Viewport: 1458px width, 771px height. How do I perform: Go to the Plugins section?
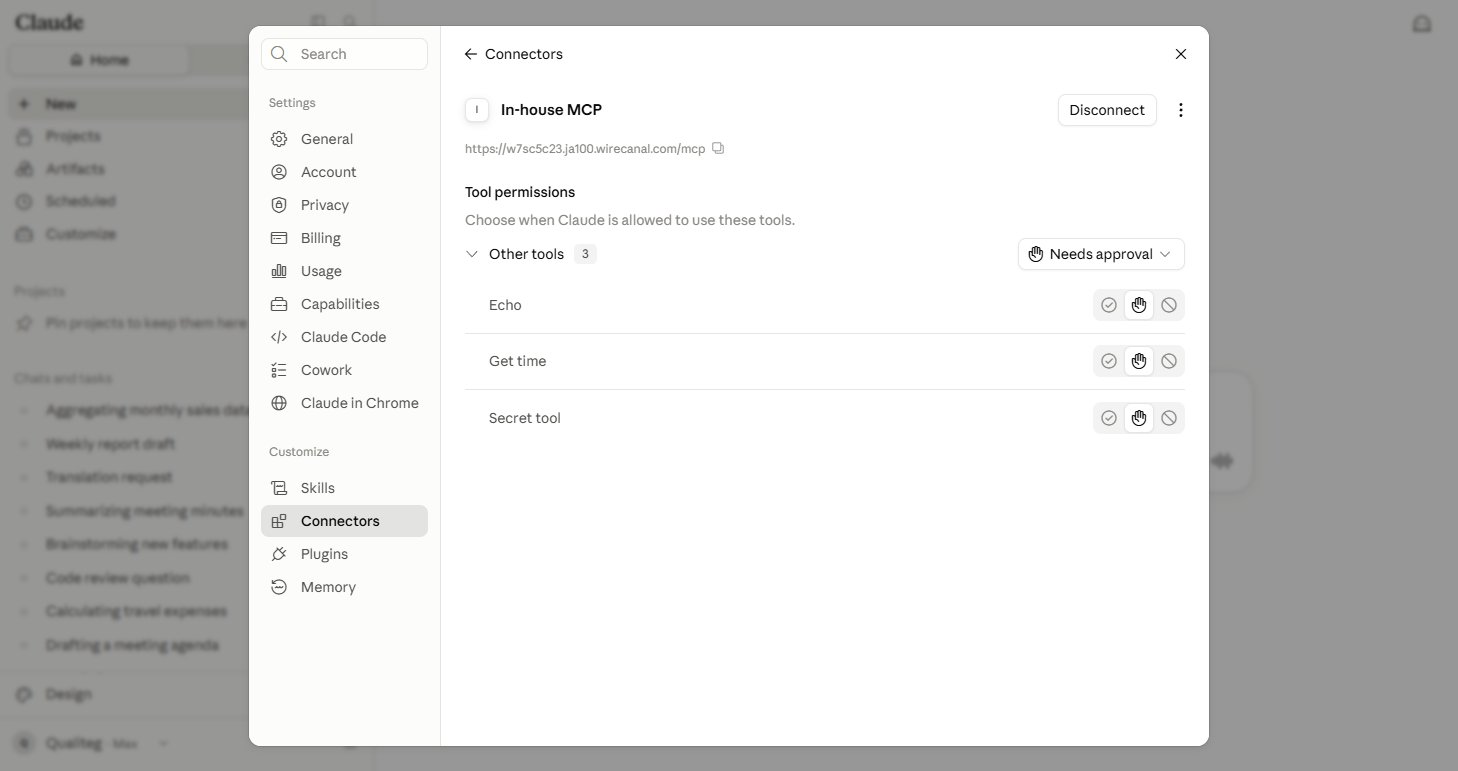pos(344,554)
